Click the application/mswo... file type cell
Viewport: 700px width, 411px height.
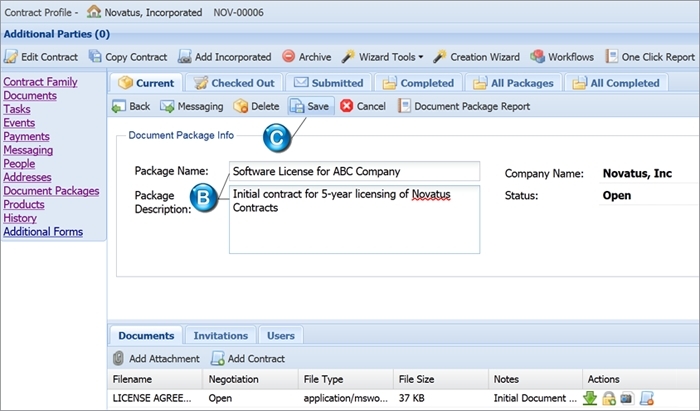click(346, 398)
